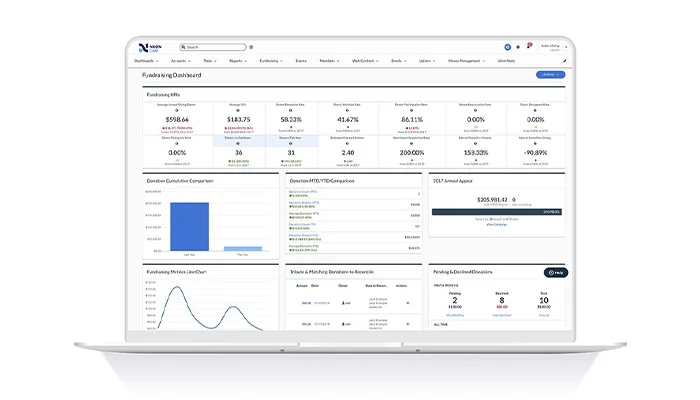The width and height of the screenshot is (700, 400).
Task: Click the blue Actions button
Action: coord(550,75)
